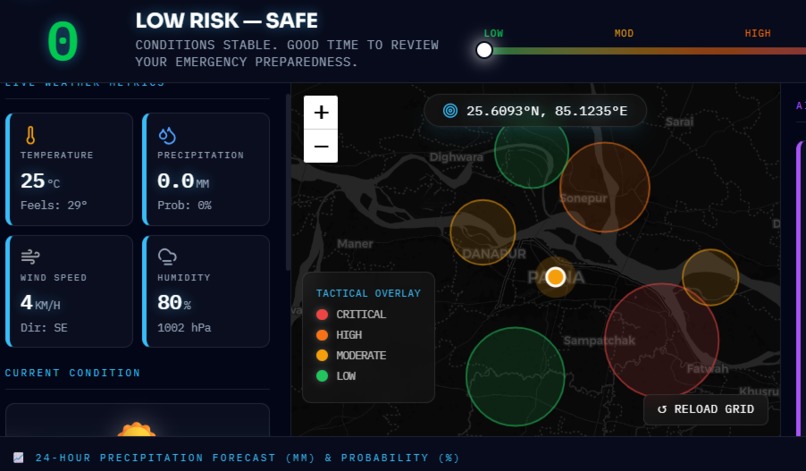806x471 pixels.
Task: Click the green low zone below Patna
Action: click(x=515, y=376)
